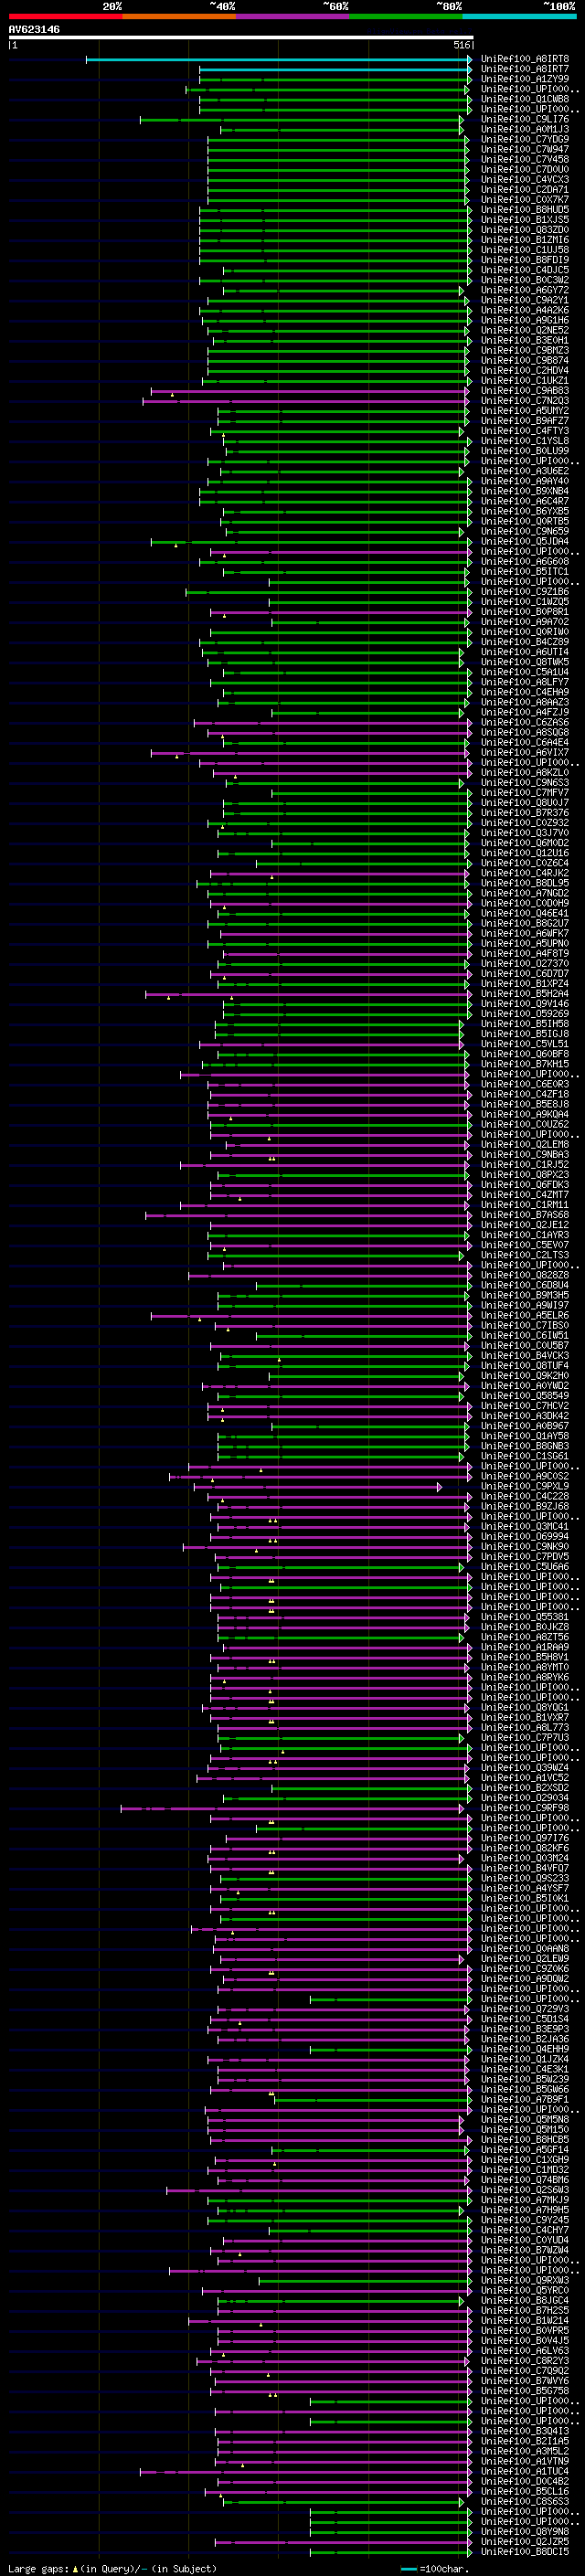Click hit UniRef100_C9LI76
Image resolution: width=585 pixels, height=2576 pixels.
point(525,119)
